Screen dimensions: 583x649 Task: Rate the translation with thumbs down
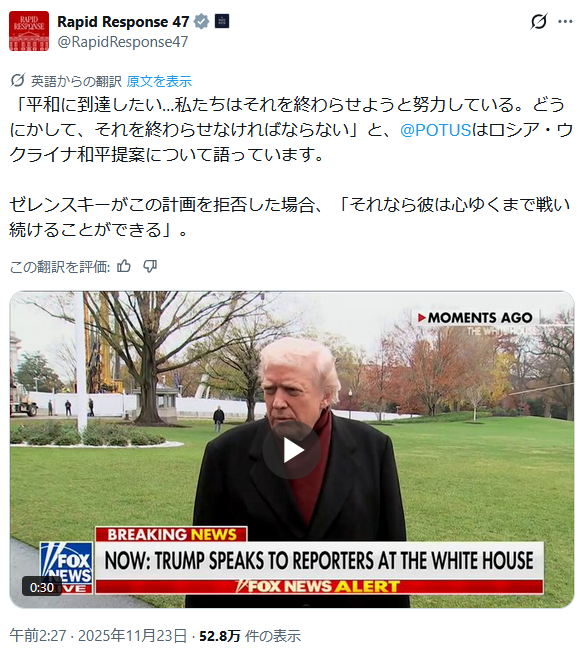(150, 266)
